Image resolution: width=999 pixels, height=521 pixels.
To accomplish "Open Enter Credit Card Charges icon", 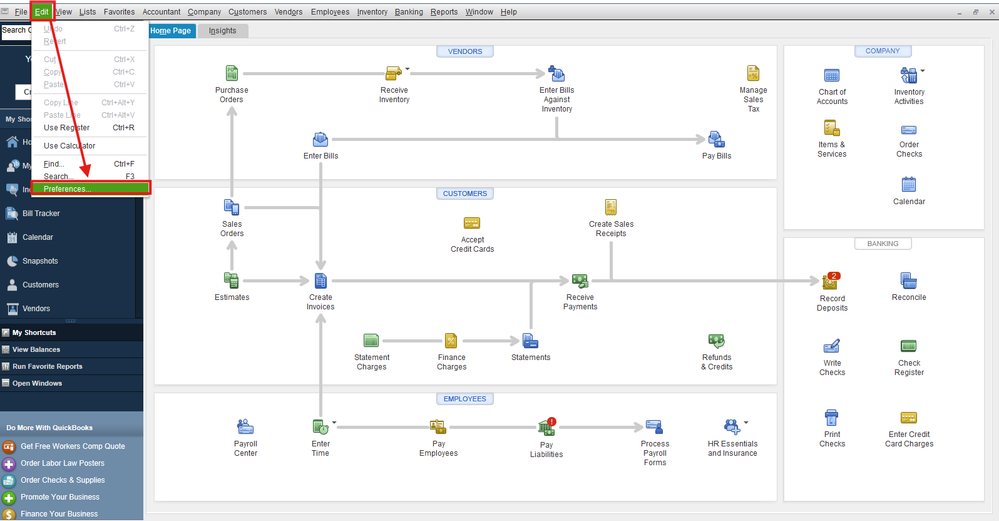I will (x=909, y=418).
